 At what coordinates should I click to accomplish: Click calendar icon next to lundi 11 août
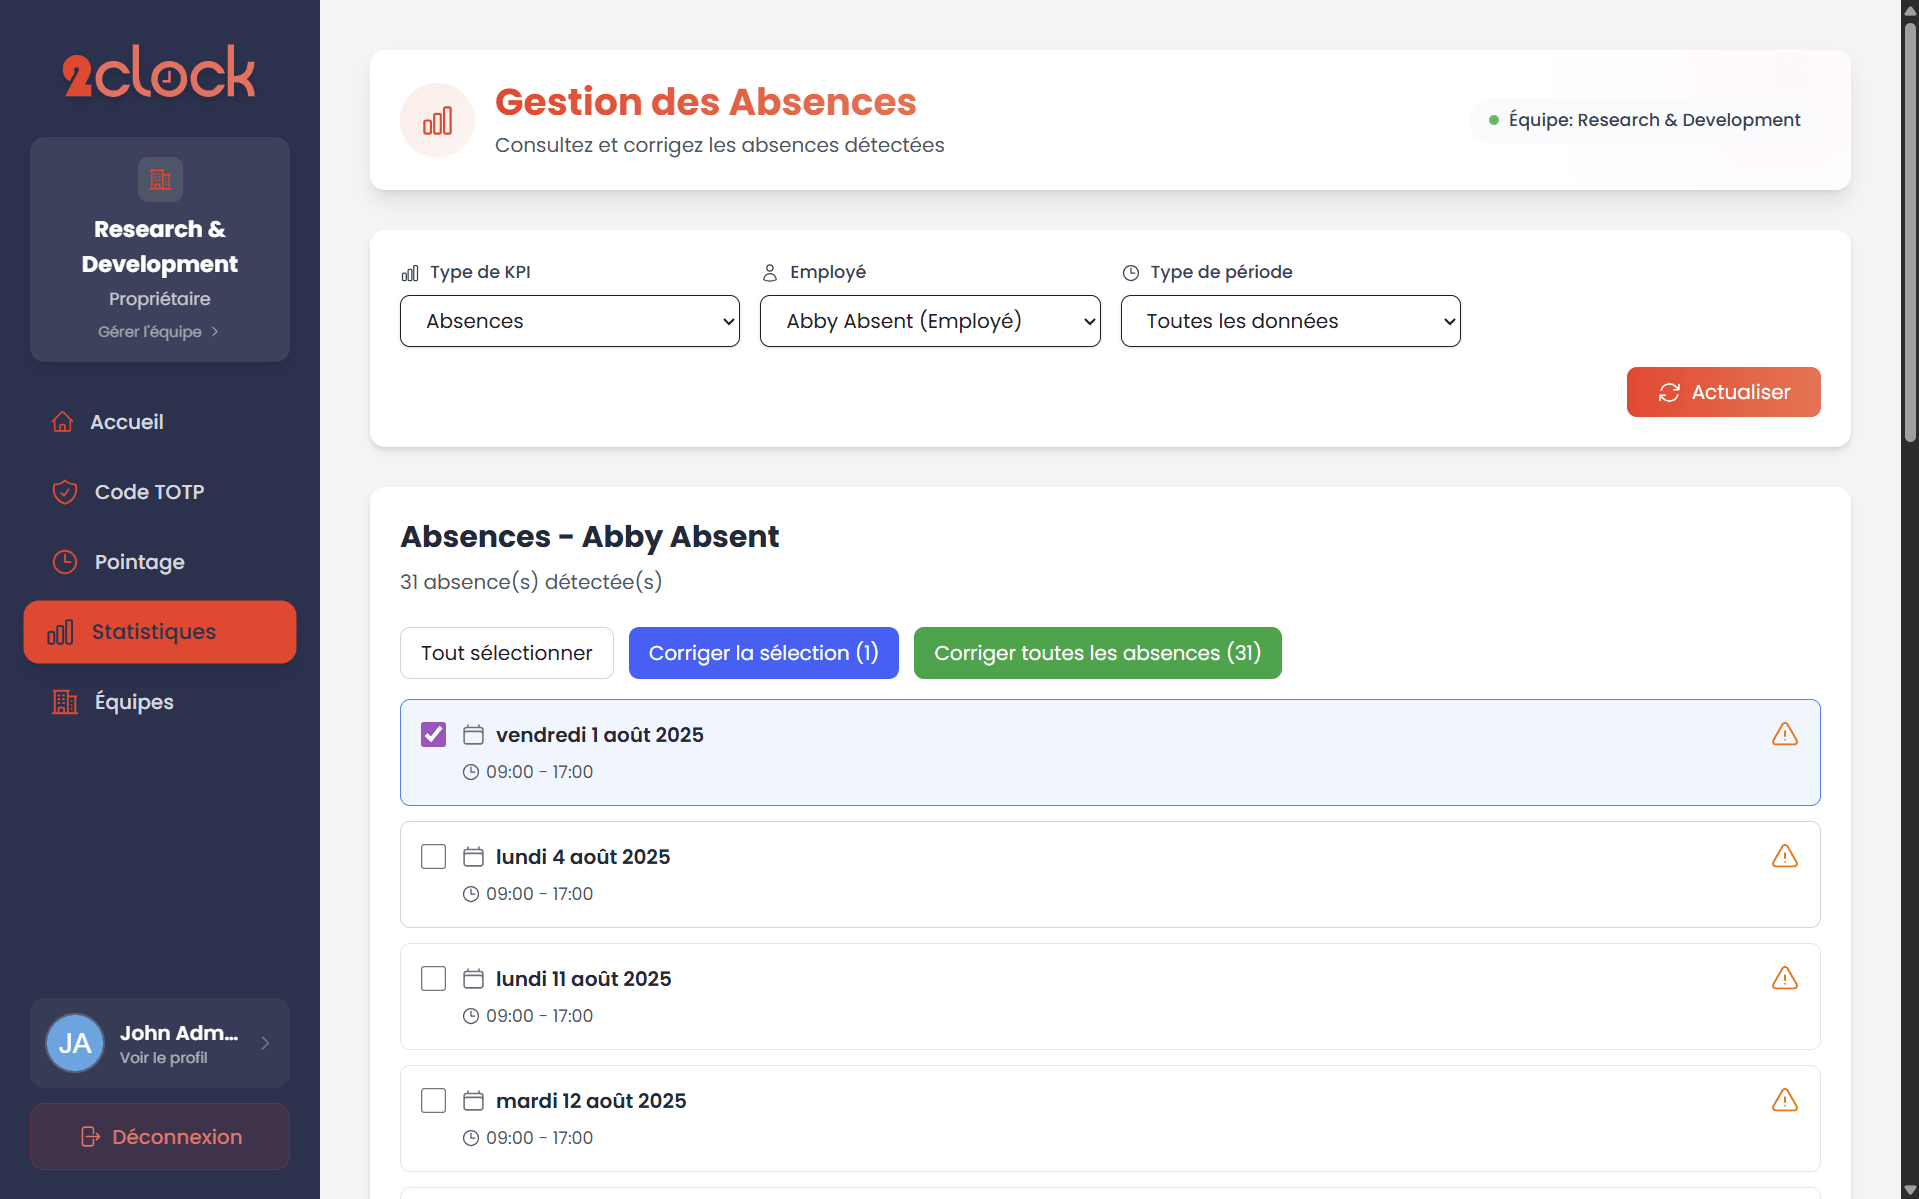pos(473,979)
